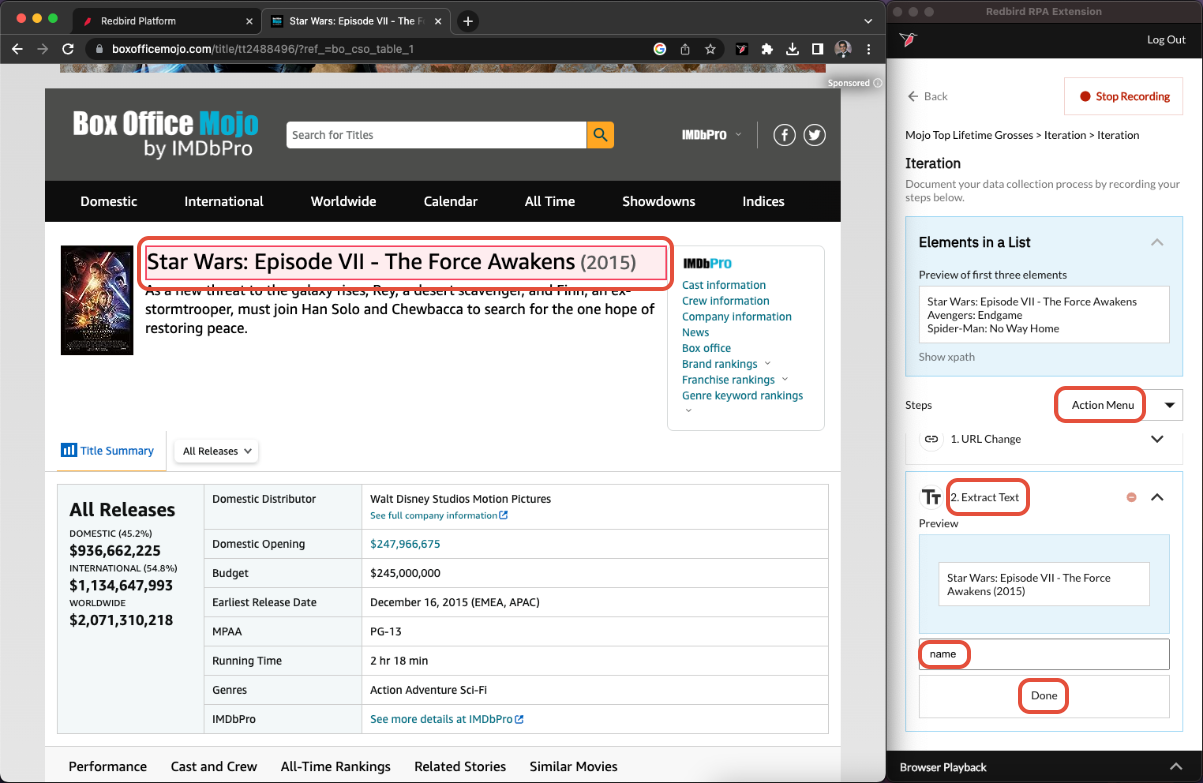The height and width of the screenshot is (783, 1203).
Task: Click Stop Recording button
Action: [x=1124, y=97]
